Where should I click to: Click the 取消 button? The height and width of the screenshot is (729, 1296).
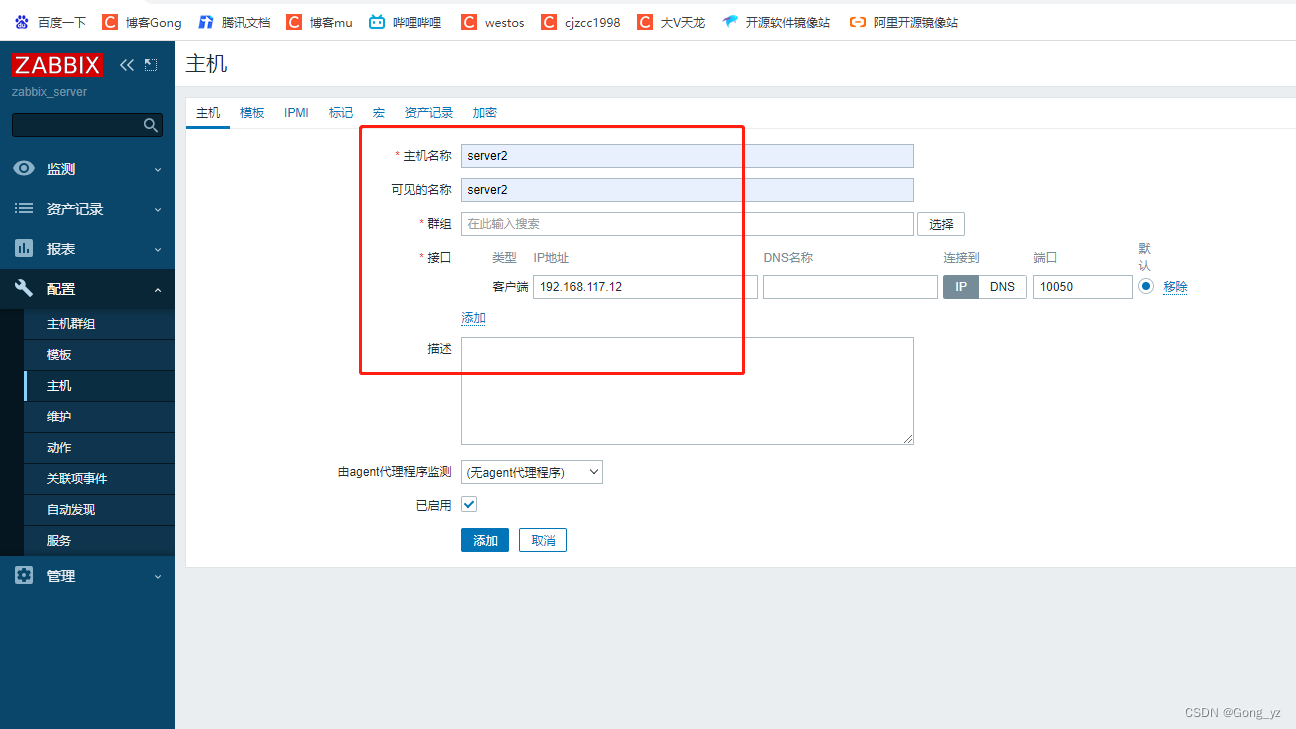(543, 540)
